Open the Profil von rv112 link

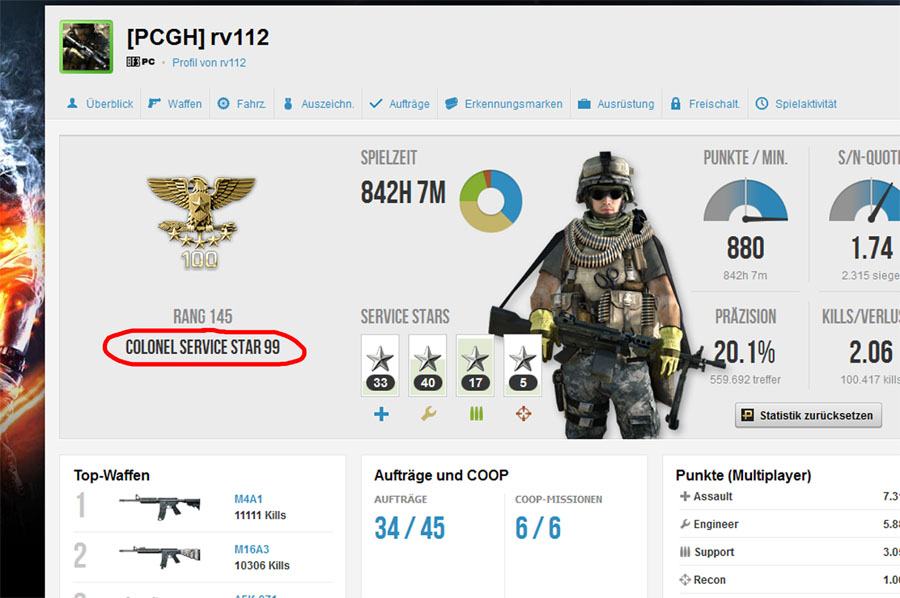click(209, 63)
